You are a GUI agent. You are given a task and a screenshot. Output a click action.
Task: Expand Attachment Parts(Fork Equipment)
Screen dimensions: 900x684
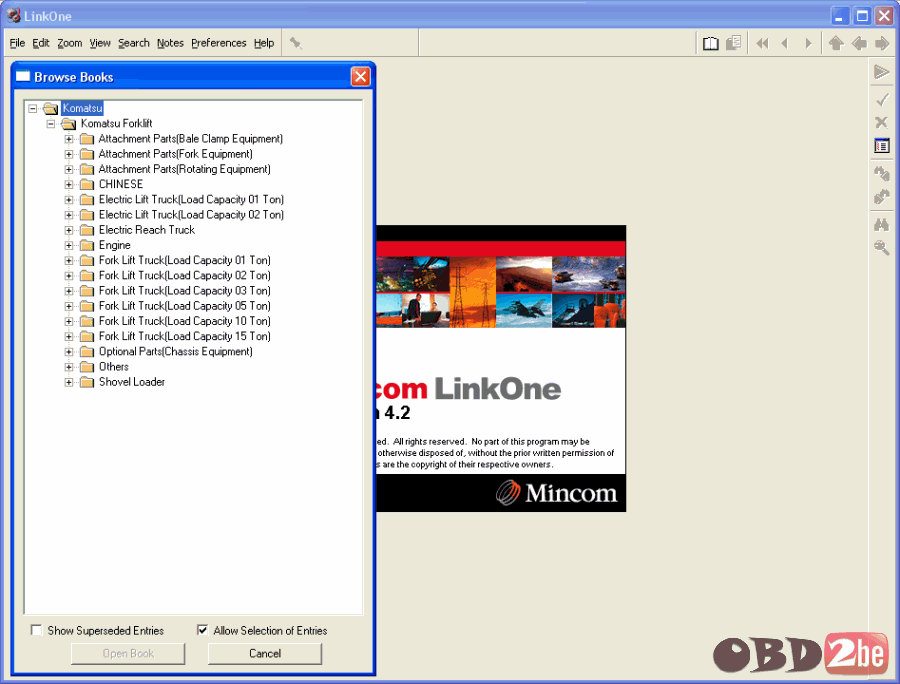[x=69, y=154]
